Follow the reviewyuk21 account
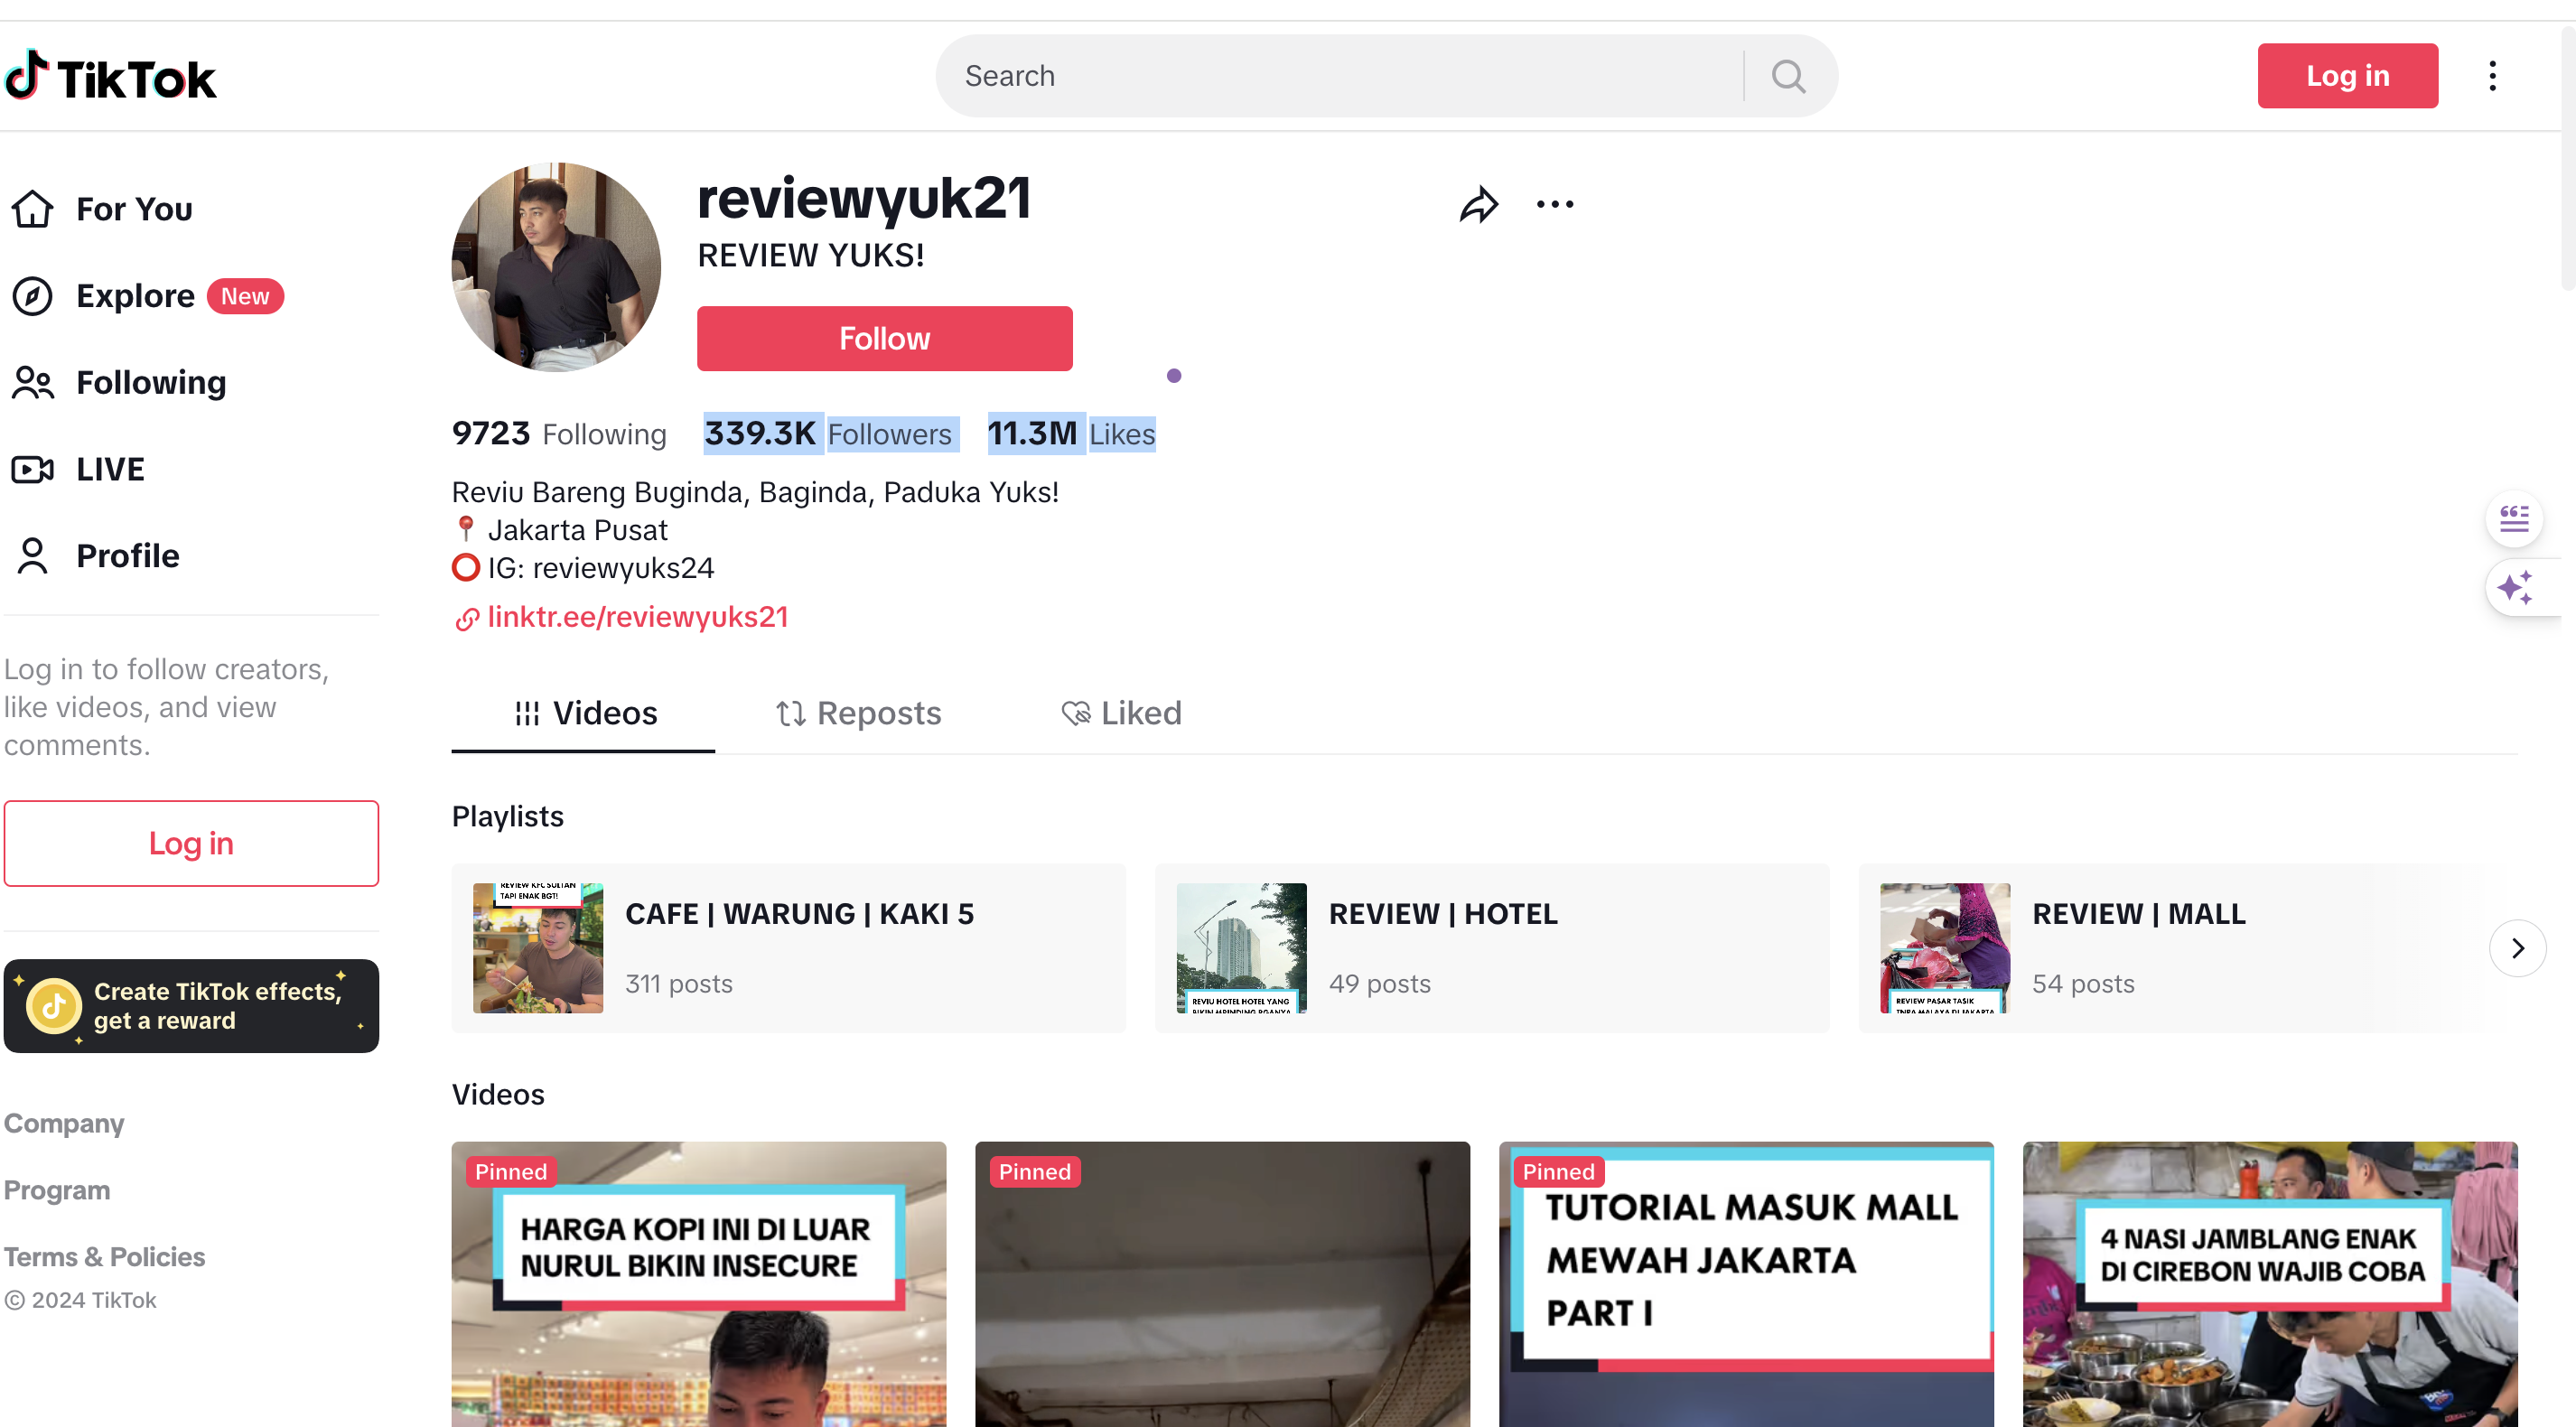 (884, 339)
